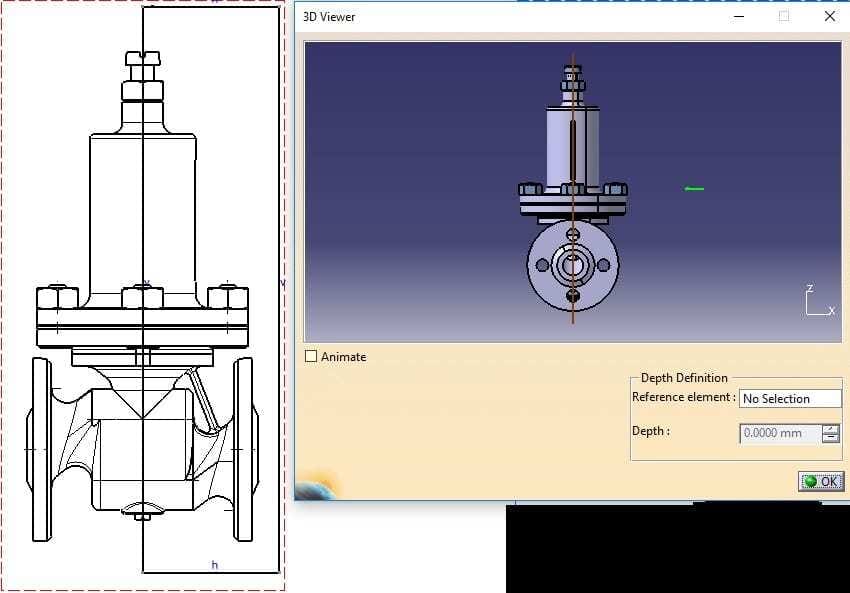This screenshot has width=850, height=593.
Task: Click the 'h' label below the drawing
Action: tap(214, 565)
